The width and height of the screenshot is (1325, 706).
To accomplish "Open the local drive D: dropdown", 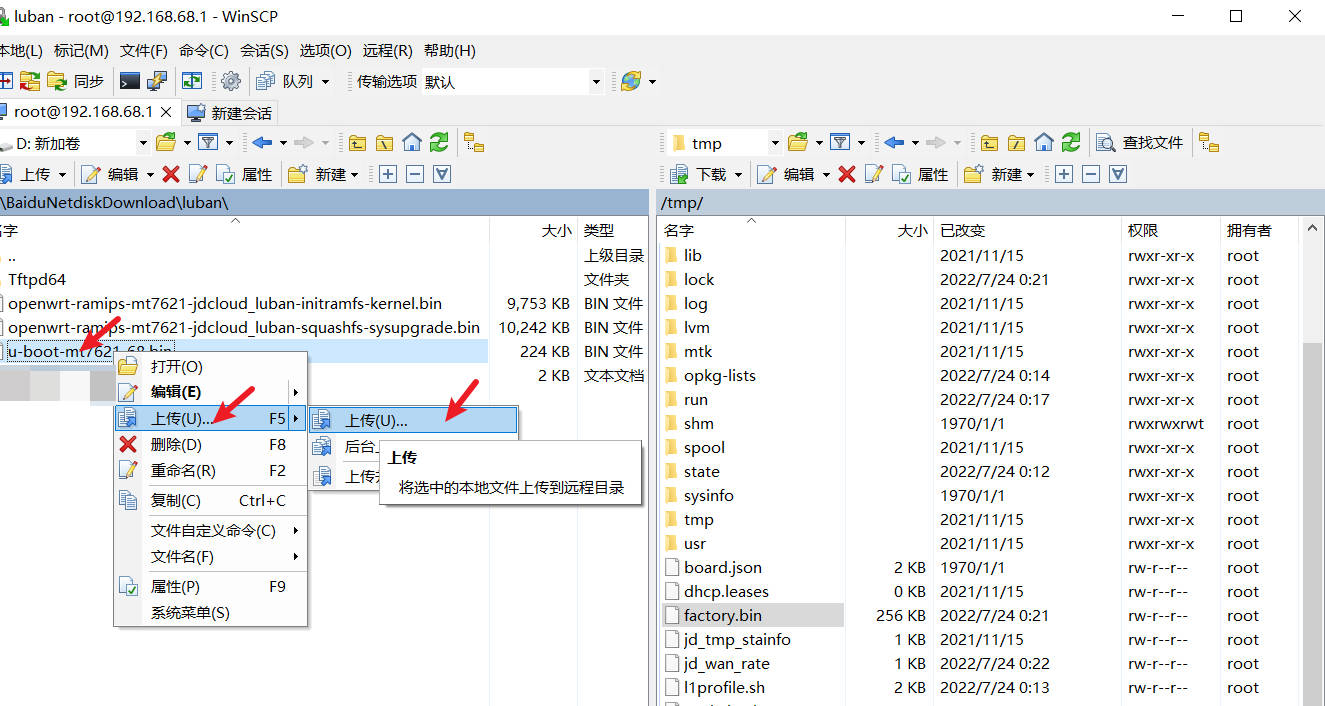I will [x=142, y=143].
